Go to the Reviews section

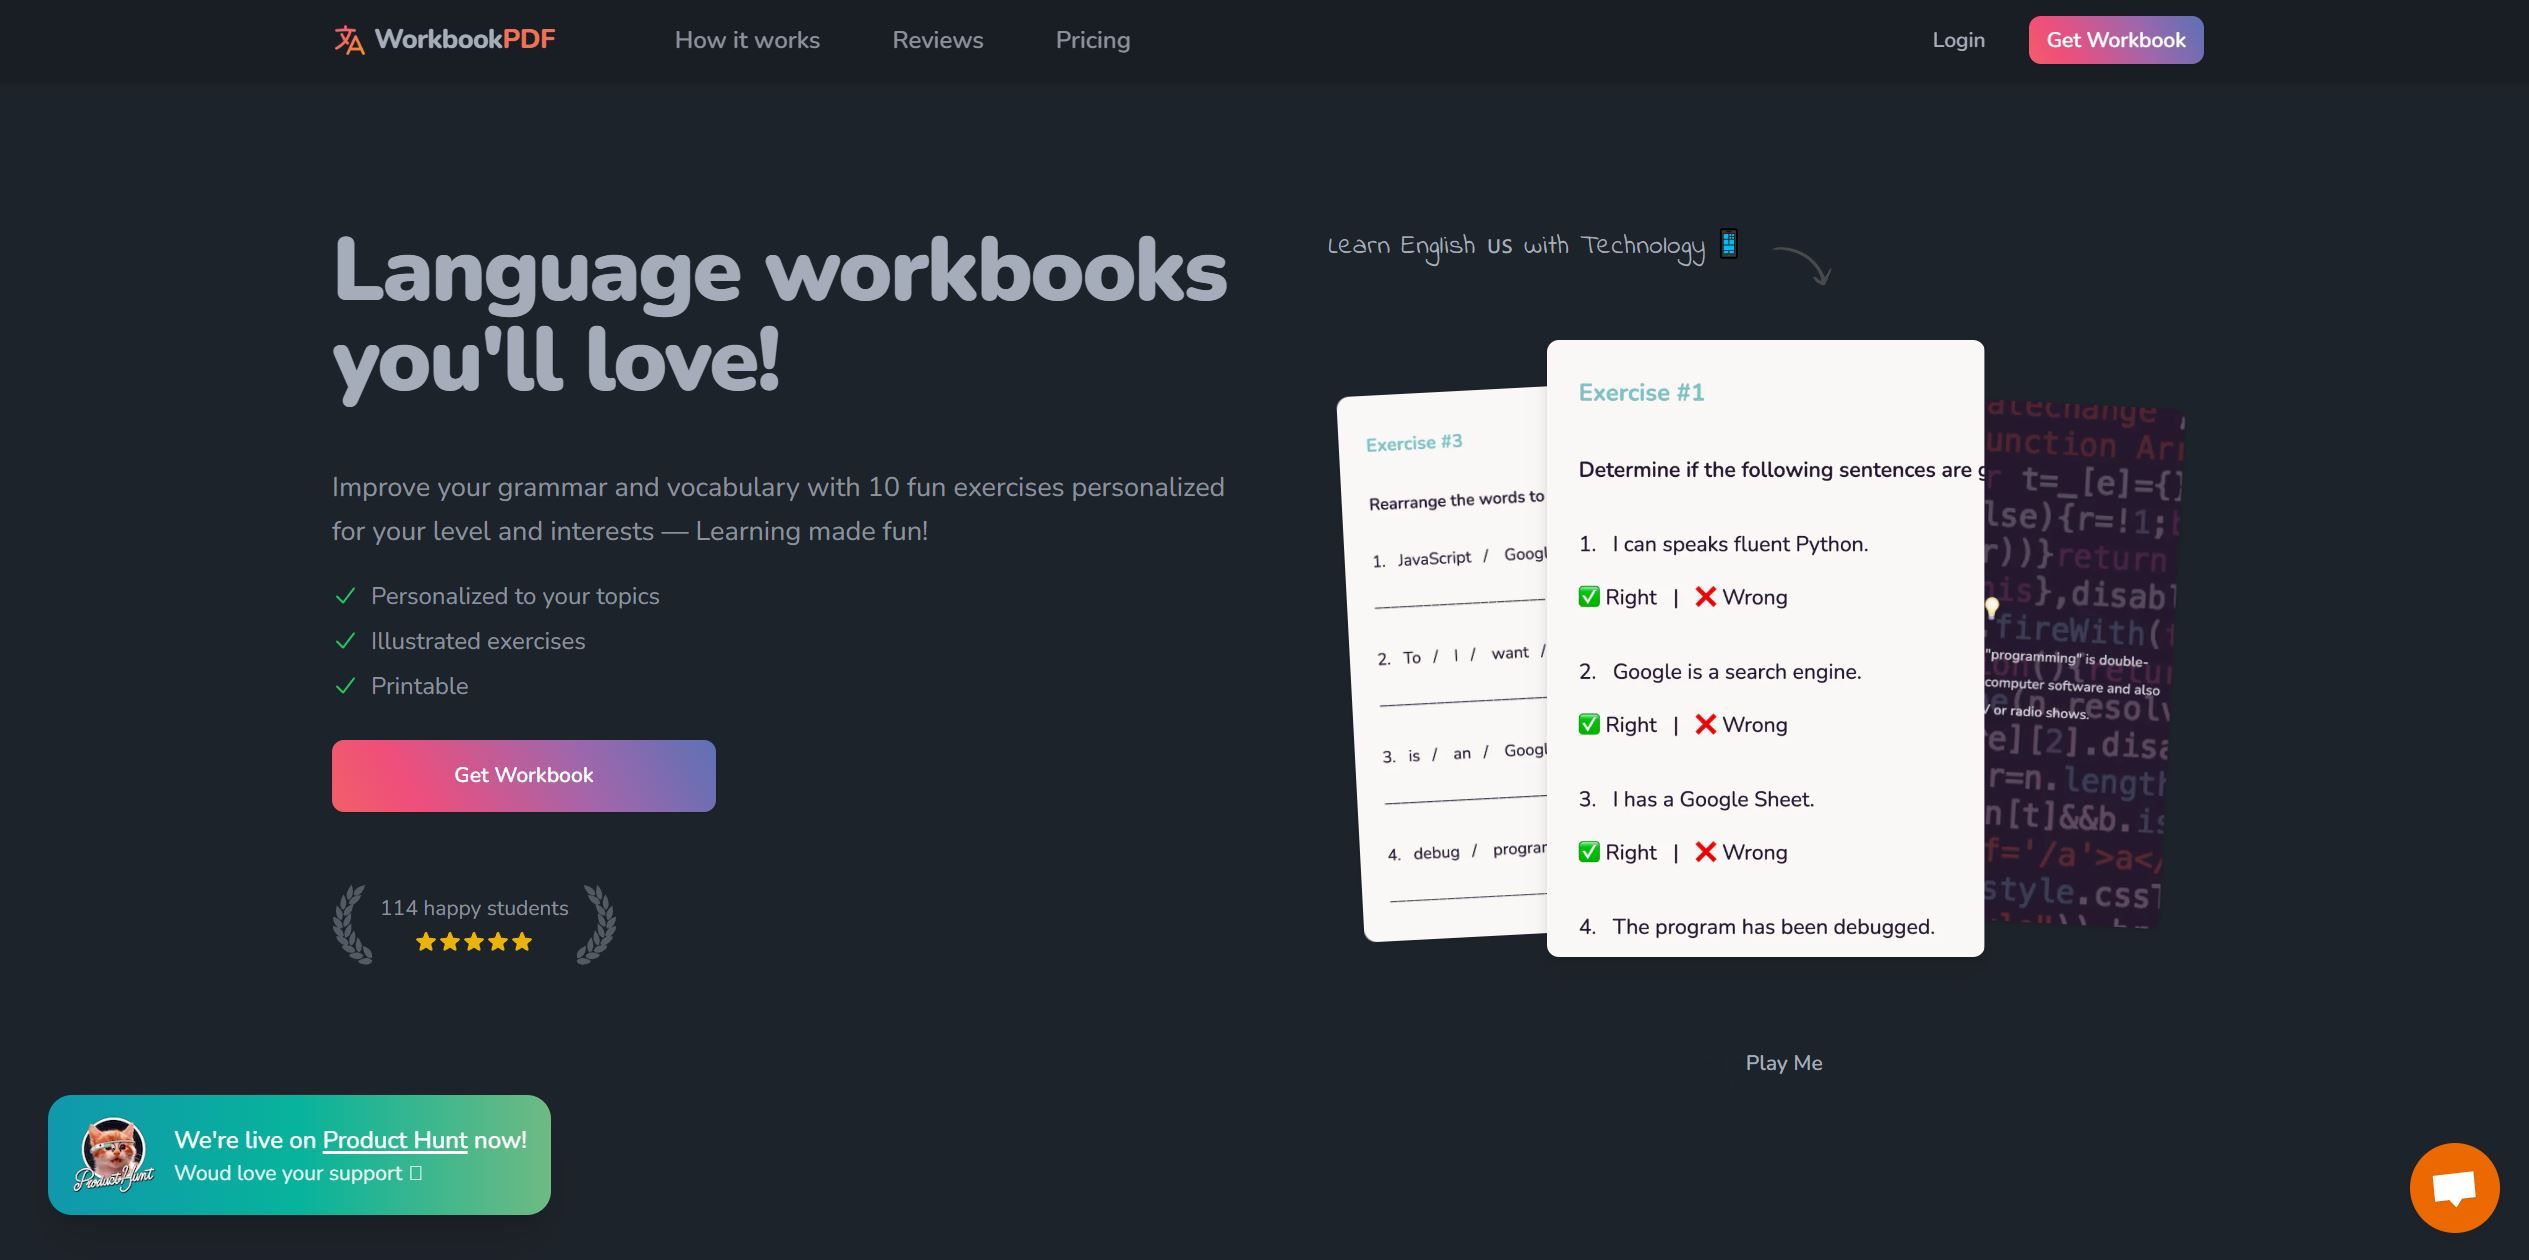pyautogui.click(x=937, y=40)
